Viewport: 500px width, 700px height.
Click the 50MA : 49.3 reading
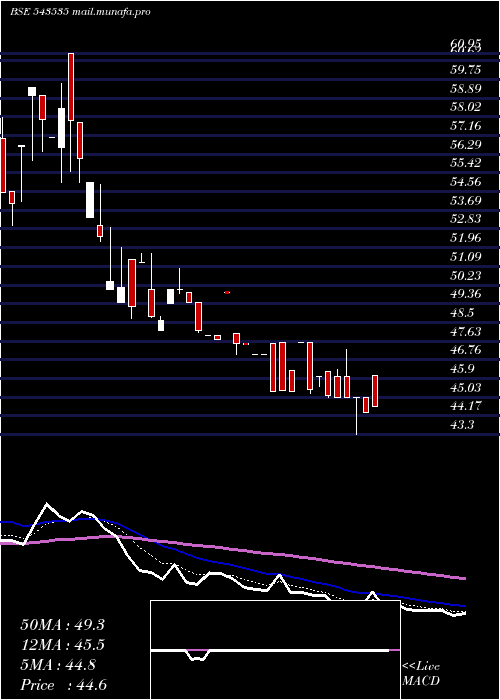tap(62, 625)
